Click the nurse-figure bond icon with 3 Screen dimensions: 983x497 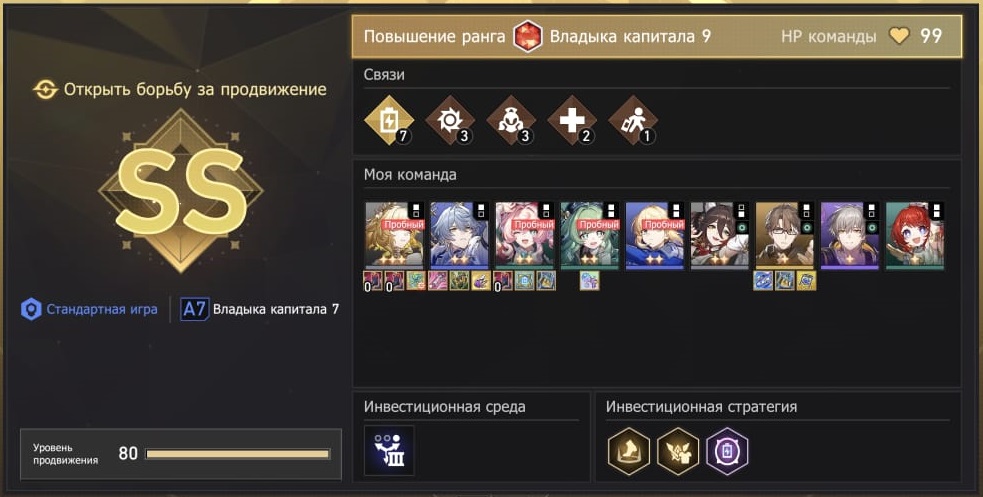[x=511, y=120]
